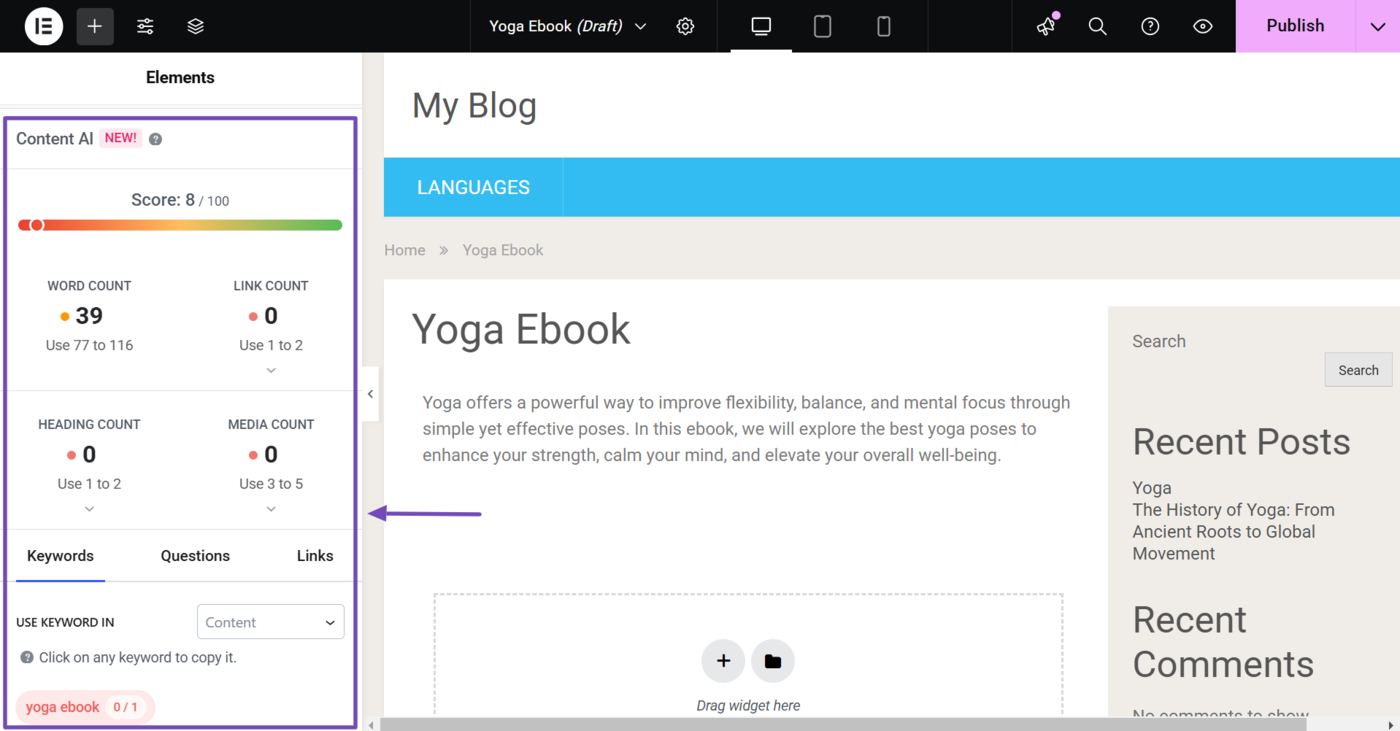Click the Content AI score slider handle
The image size is (1400, 731).
(37, 225)
